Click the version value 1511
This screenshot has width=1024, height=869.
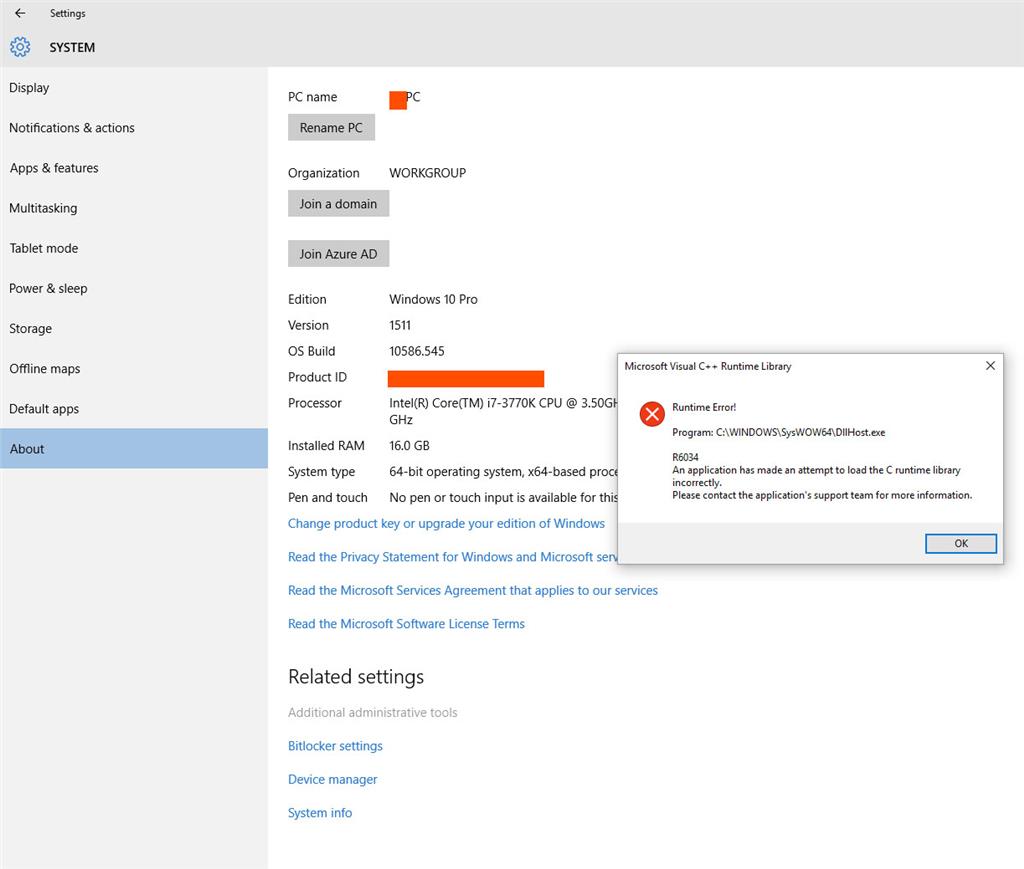click(x=400, y=325)
